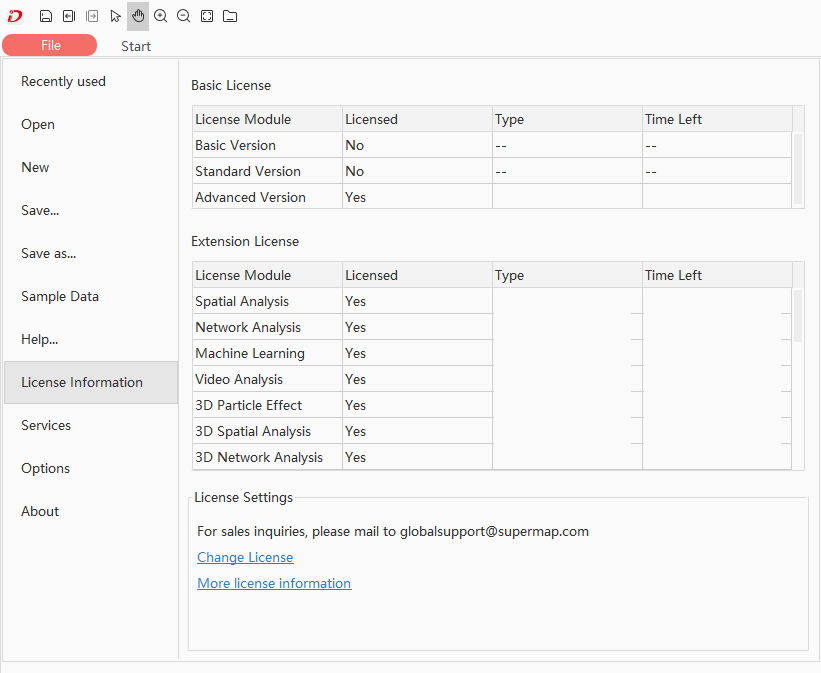Image resolution: width=821 pixels, height=673 pixels.
Task: Switch to the Start tab
Action: pyautogui.click(x=136, y=46)
